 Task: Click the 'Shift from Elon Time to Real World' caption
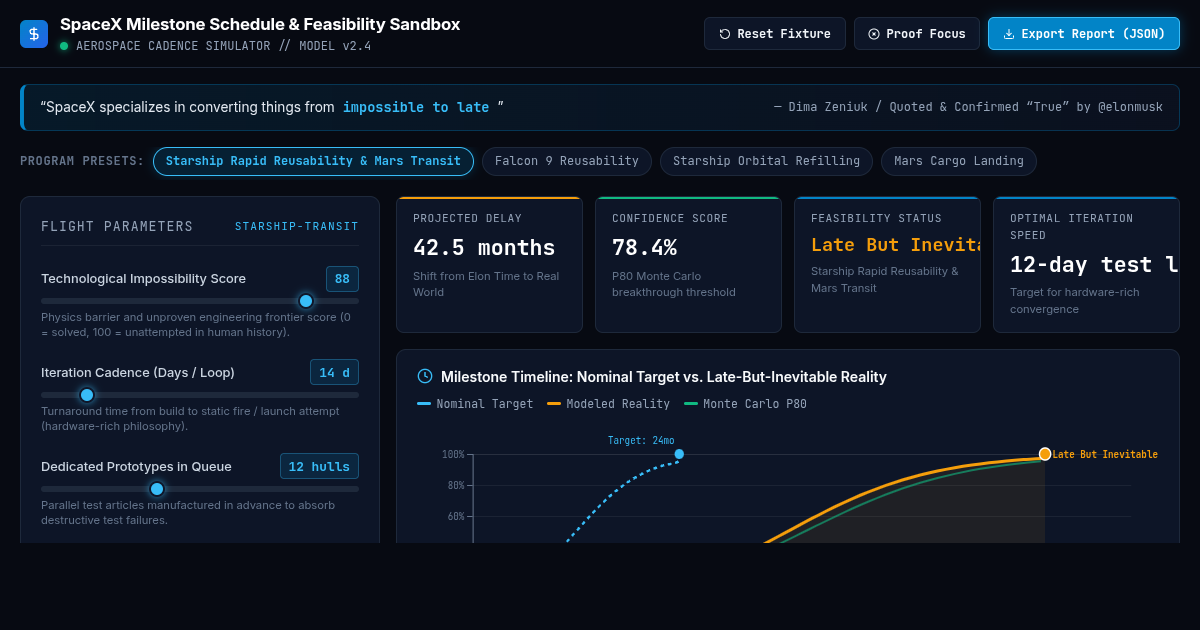[486, 284]
